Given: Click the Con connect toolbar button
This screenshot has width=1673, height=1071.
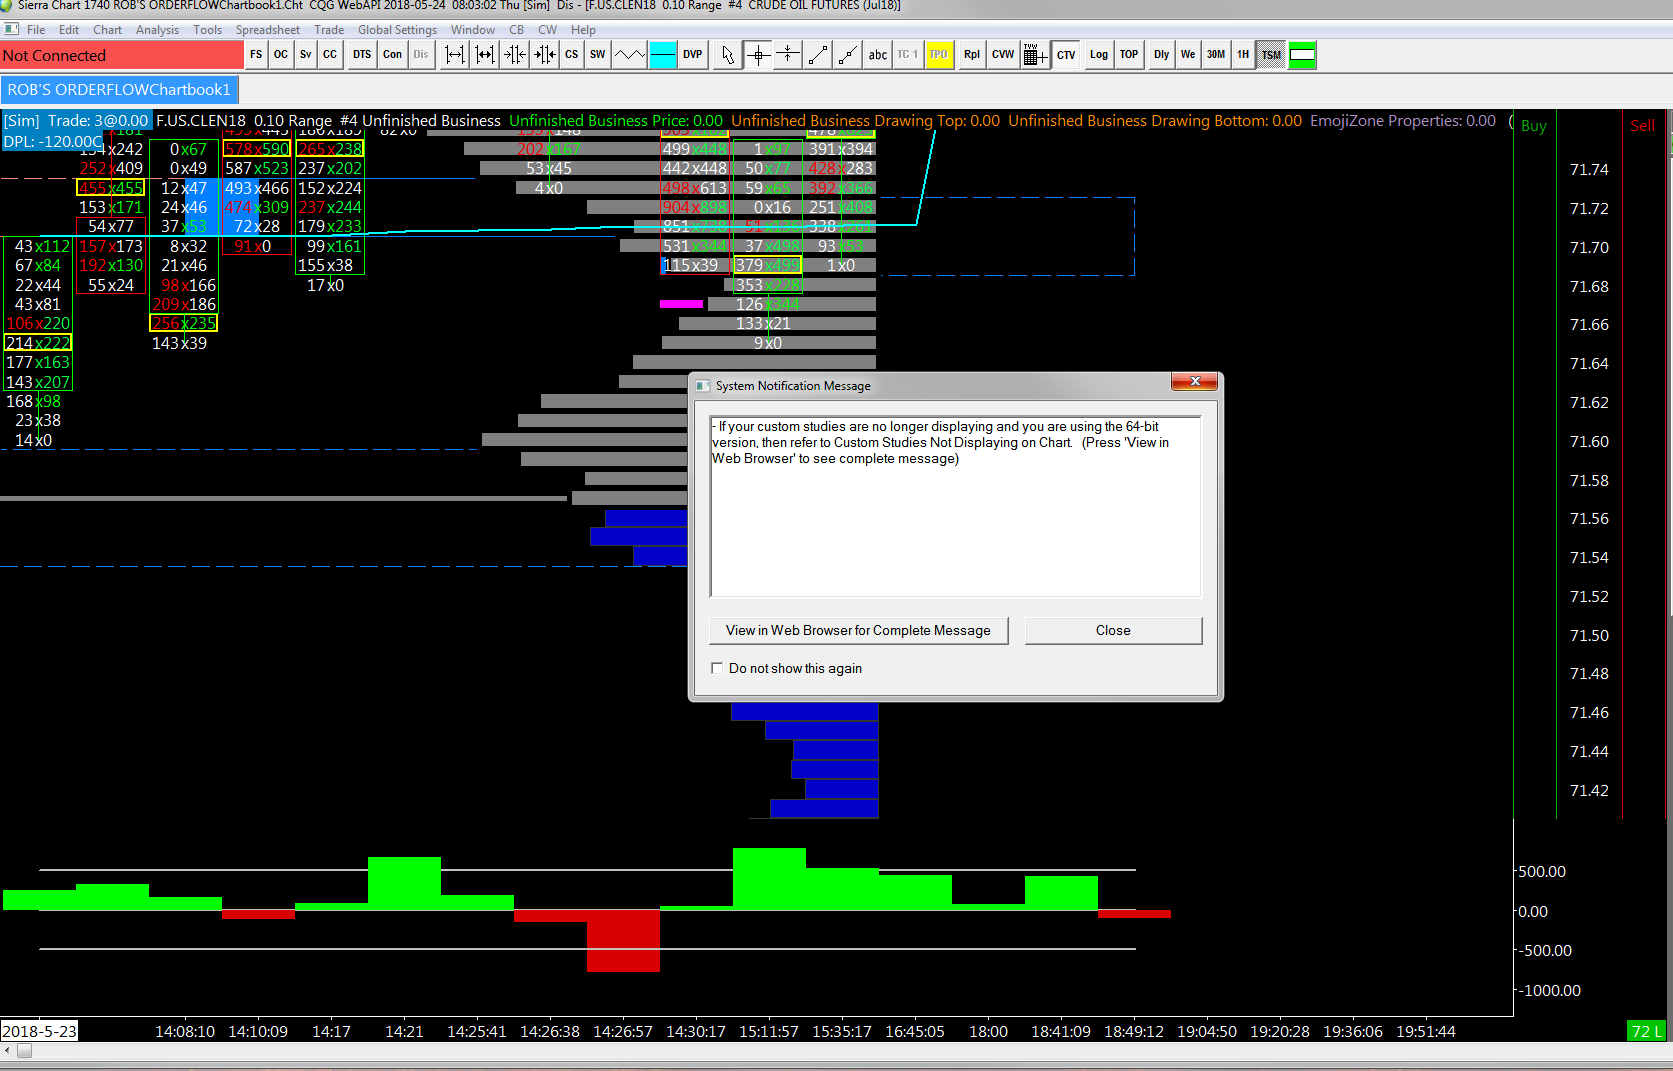Looking at the screenshot, I should (392, 55).
